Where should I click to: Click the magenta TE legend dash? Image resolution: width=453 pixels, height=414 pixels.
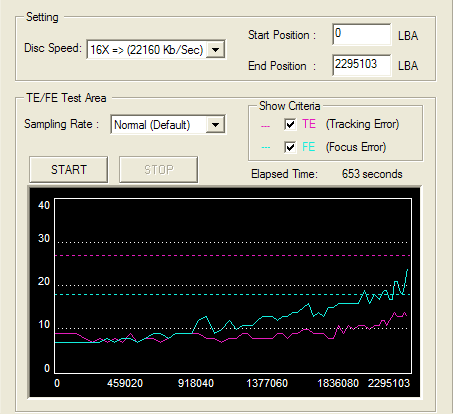[x=265, y=126]
